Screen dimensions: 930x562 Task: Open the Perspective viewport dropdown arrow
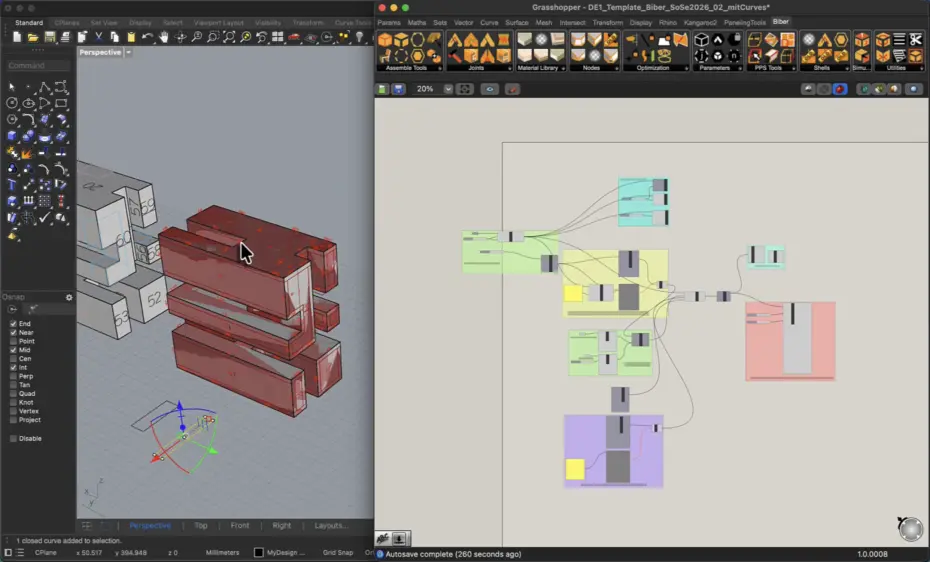128,52
